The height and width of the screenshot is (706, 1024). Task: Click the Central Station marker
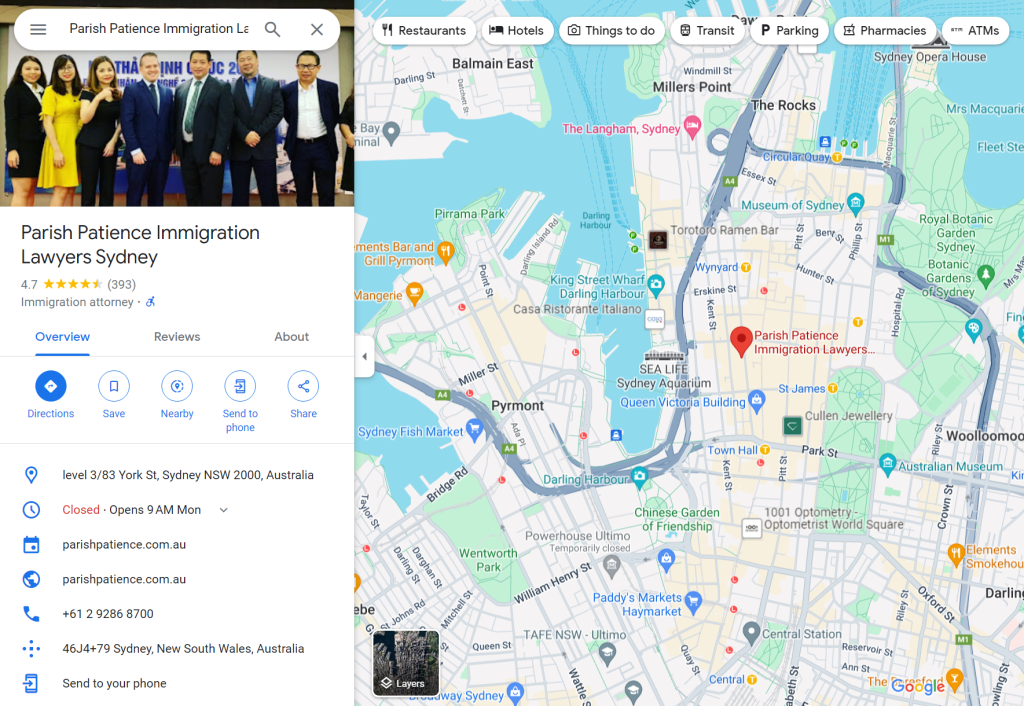tap(751, 632)
